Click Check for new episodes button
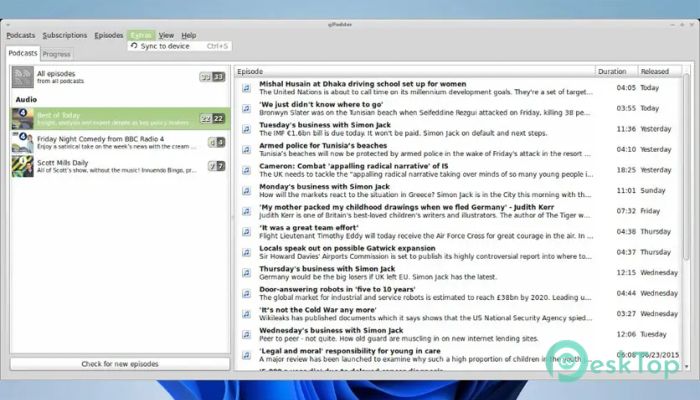700x400 pixels. click(120, 364)
